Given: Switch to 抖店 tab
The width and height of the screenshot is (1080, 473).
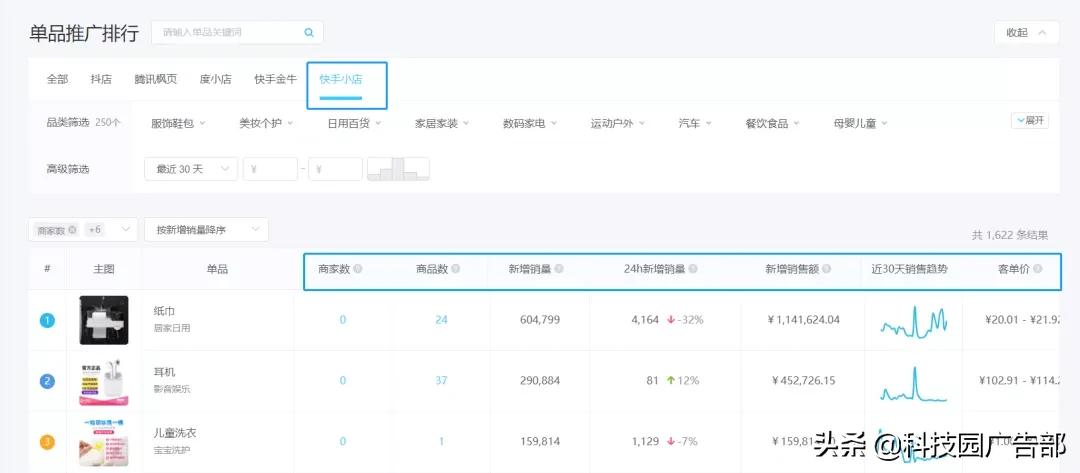Looking at the screenshot, I should pyautogui.click(x=101, y=79).
